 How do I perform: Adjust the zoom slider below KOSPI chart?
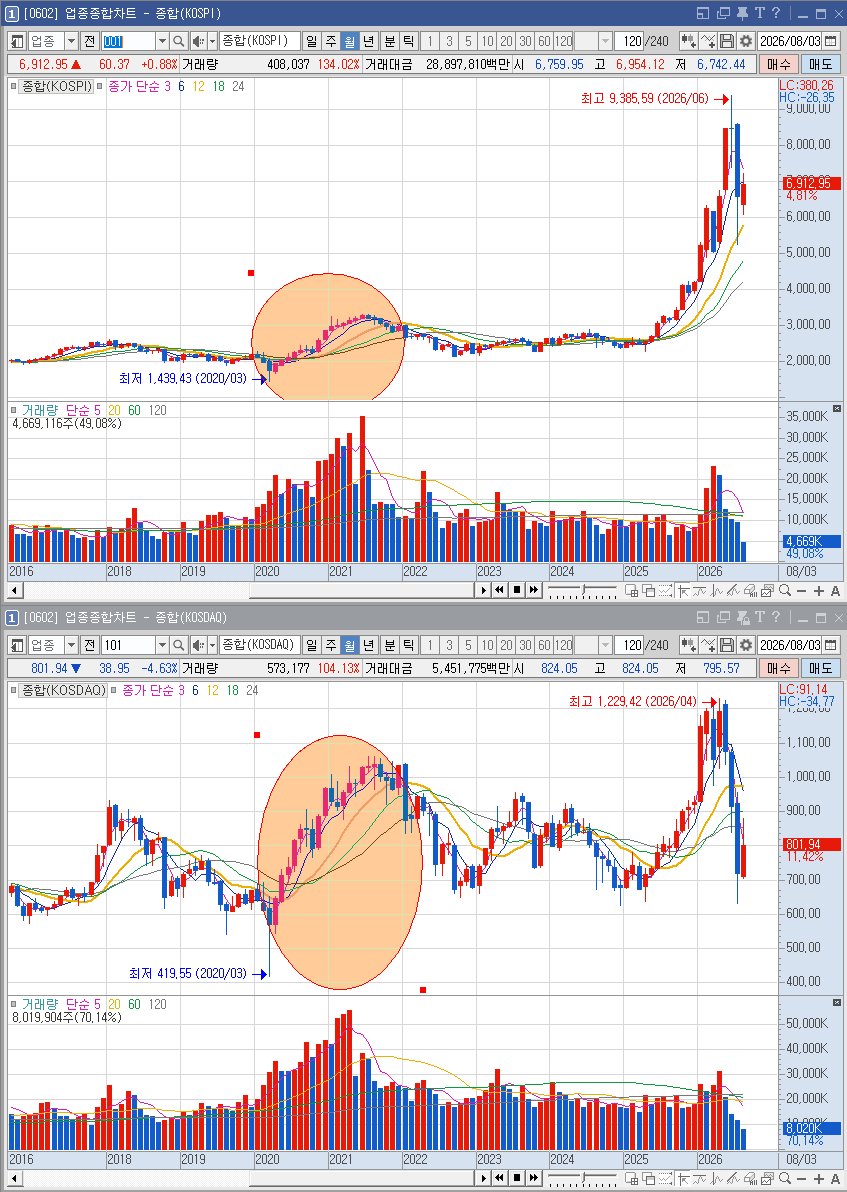(582, 590)
